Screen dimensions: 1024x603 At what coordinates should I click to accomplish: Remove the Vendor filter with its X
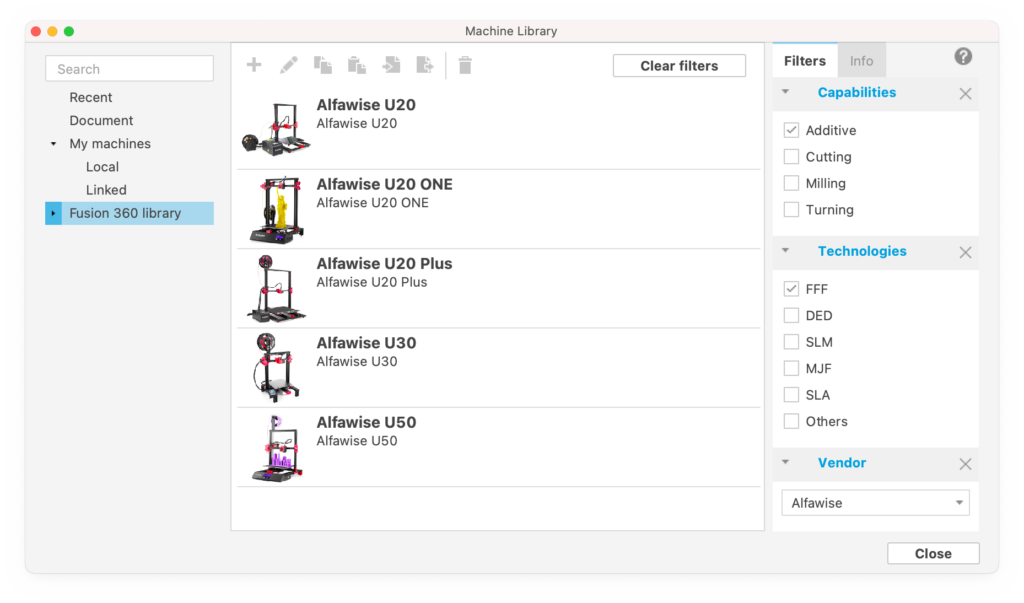965,464
